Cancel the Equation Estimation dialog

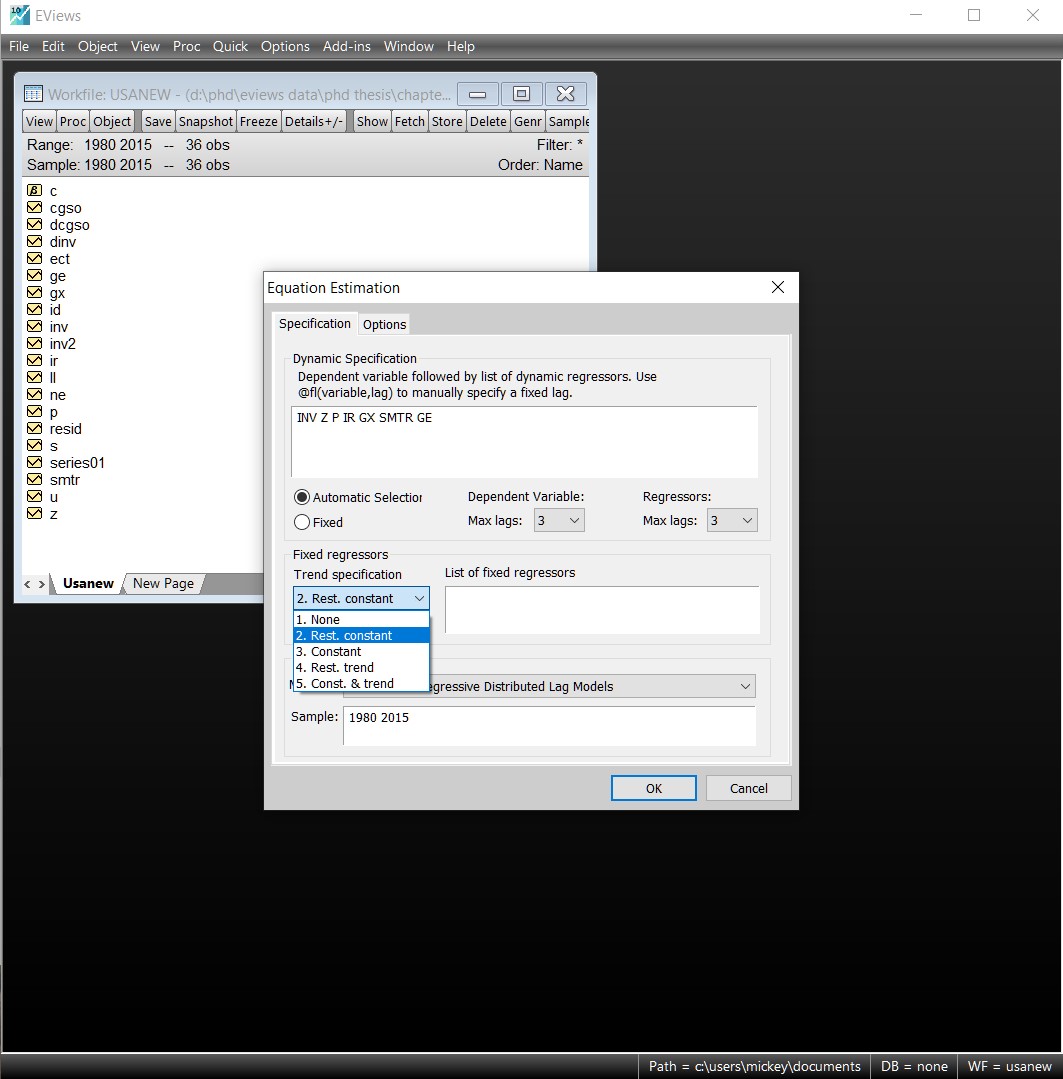click(x=748, y=788)
